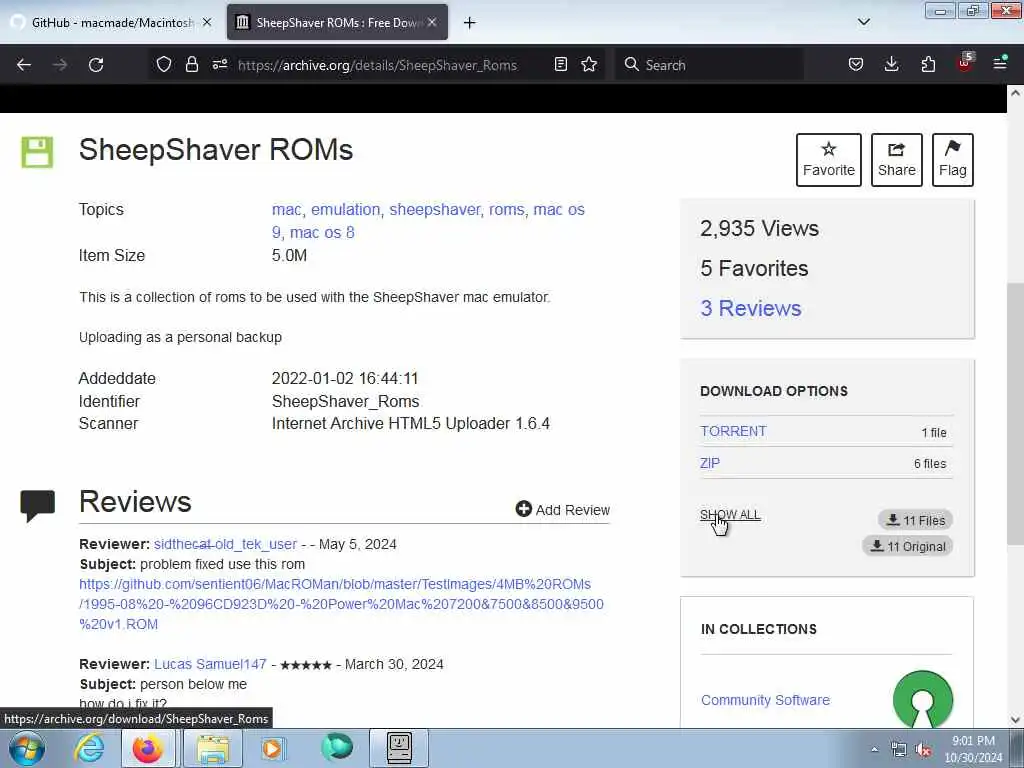1024x768 pixels.
Task: Download the ZIP option
Action: coord(709,463)
